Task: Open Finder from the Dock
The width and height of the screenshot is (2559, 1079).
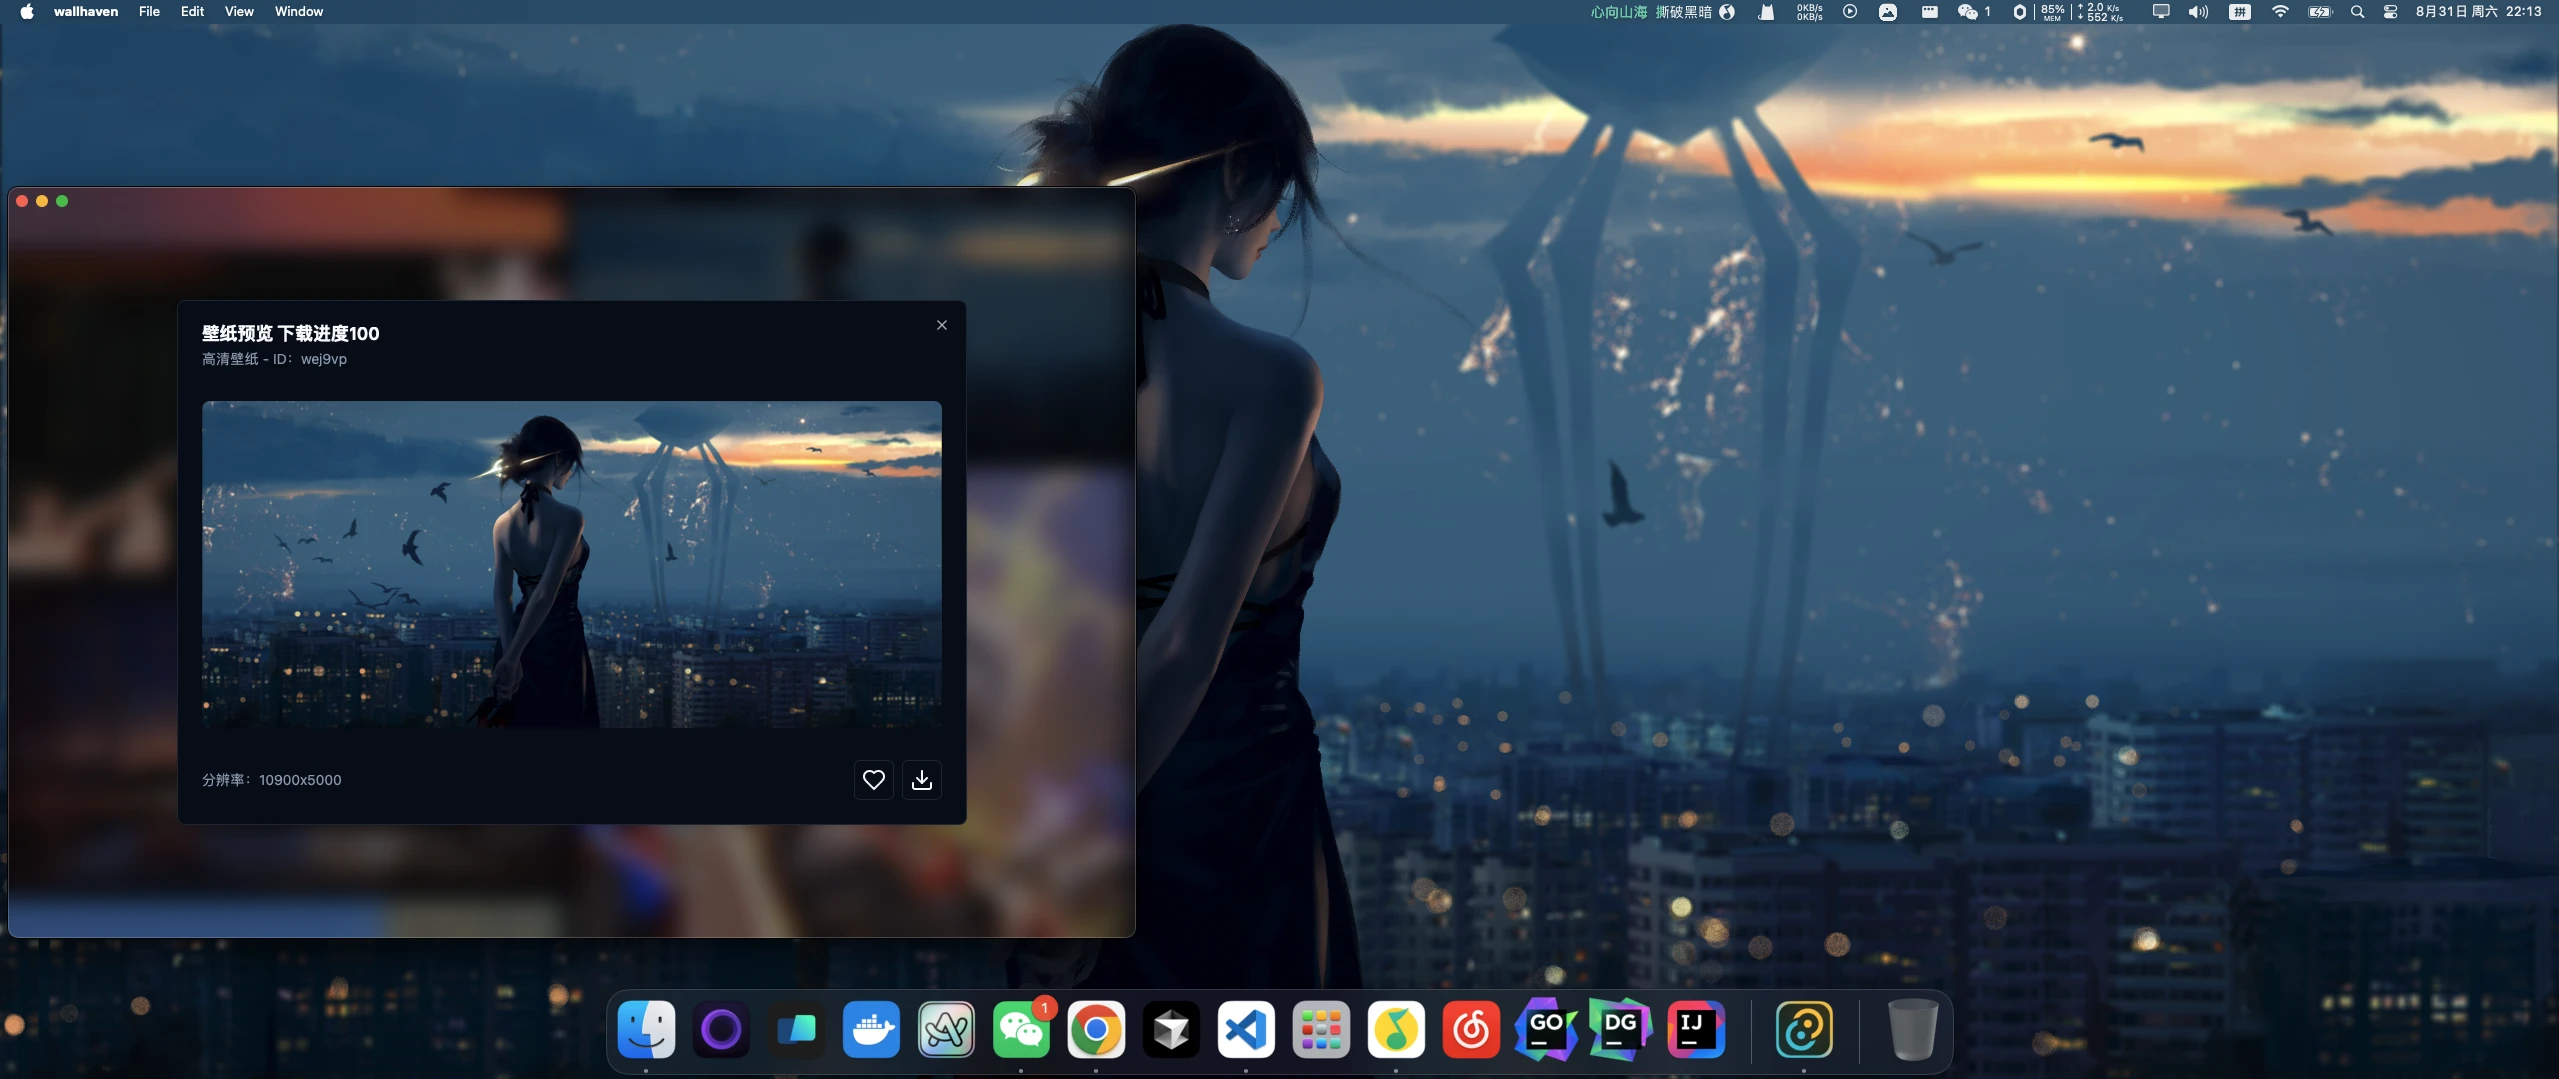Action: 646,1029
